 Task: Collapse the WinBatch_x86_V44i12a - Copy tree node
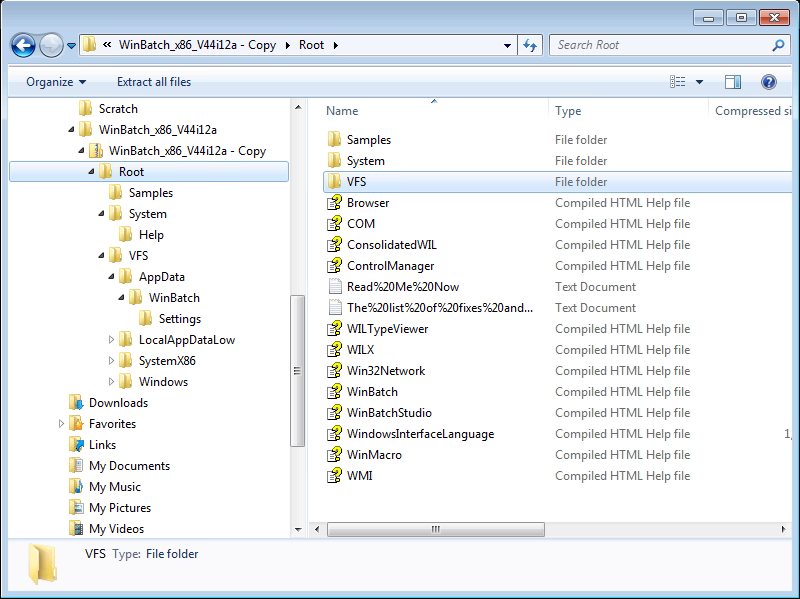pyautogui.click(x=81, y=151)
